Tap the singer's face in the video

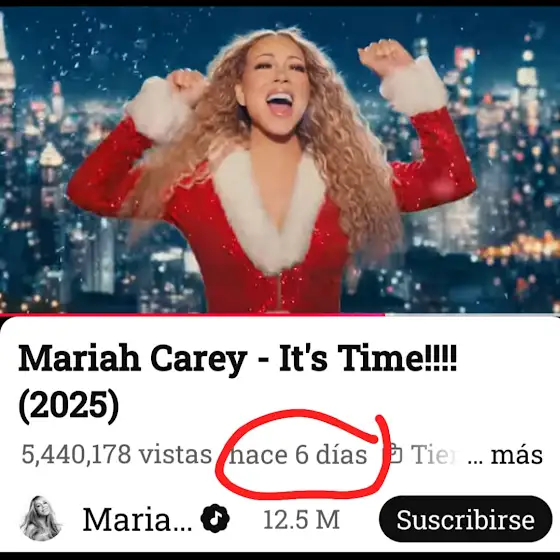tap(277, 84)
